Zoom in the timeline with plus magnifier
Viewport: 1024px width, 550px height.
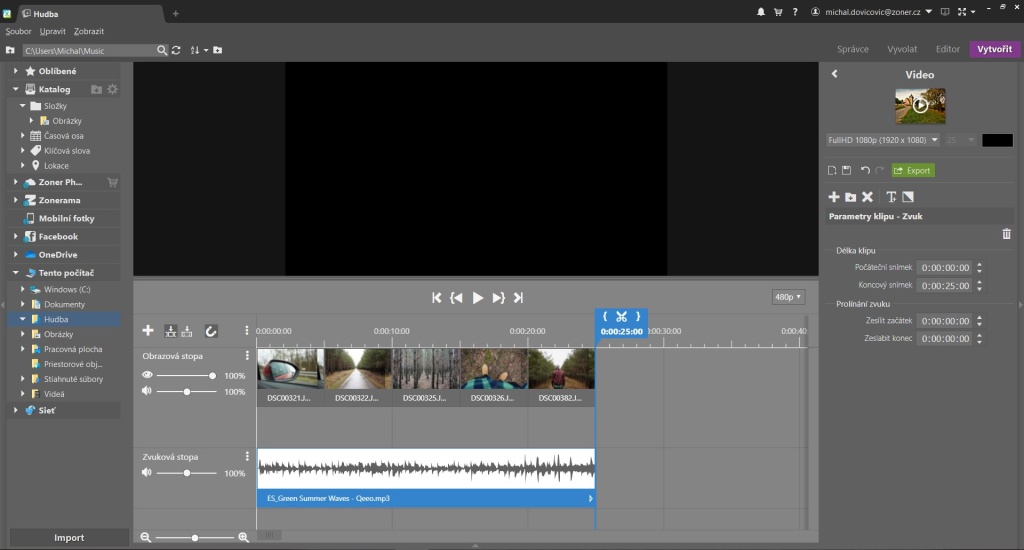(244, 537)
